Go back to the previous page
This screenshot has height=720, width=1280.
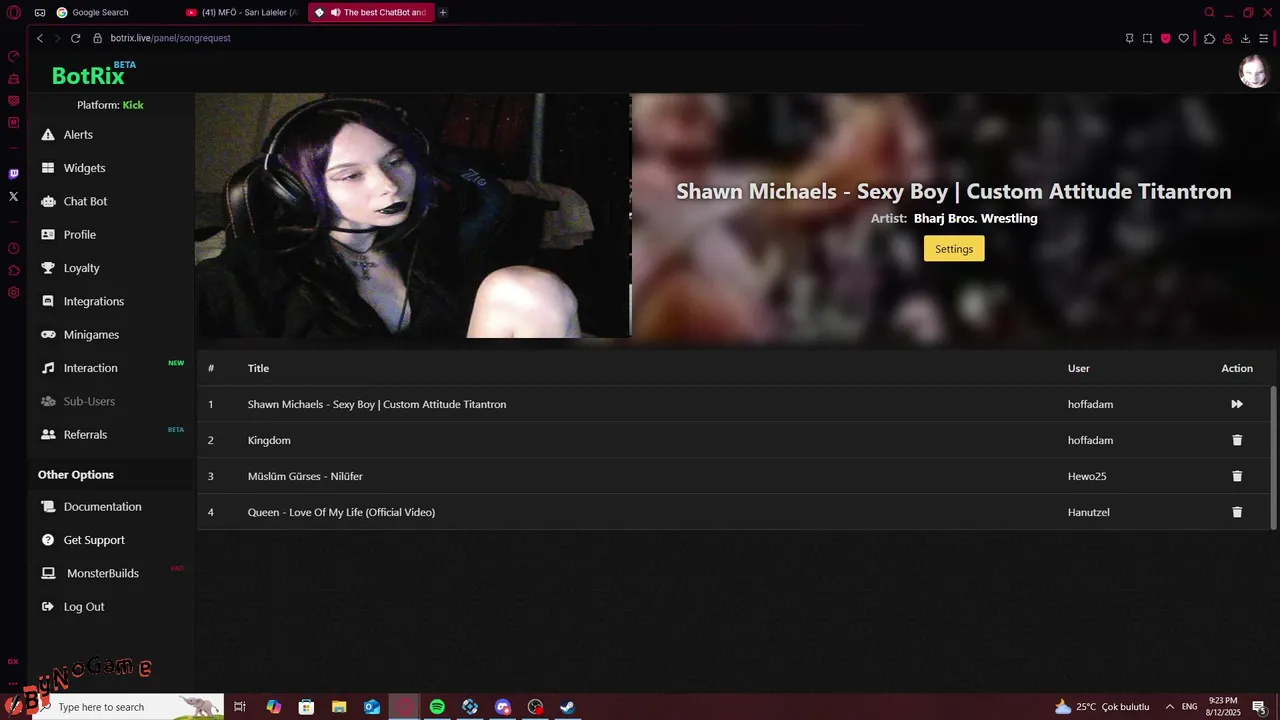coord(40,38)
